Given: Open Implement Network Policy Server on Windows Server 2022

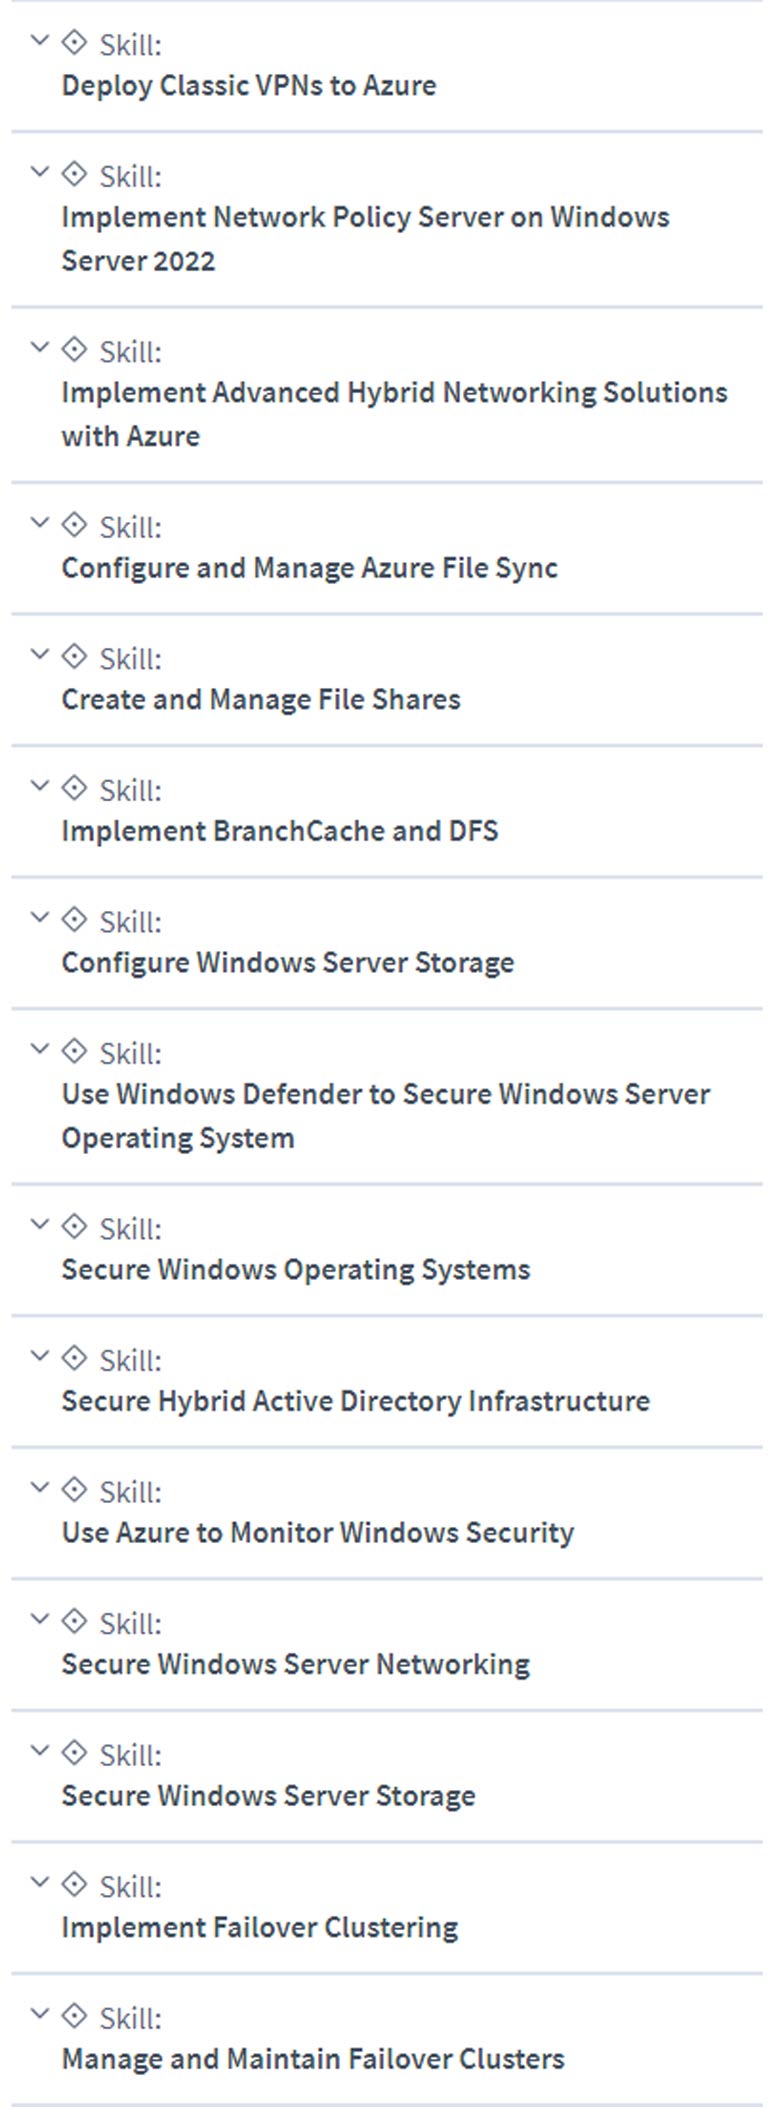Looking at the screenshot, I should (x=365, y=239).
